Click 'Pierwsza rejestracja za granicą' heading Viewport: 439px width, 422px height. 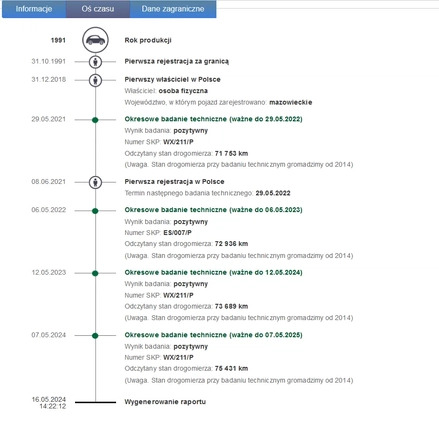[177, 61]
